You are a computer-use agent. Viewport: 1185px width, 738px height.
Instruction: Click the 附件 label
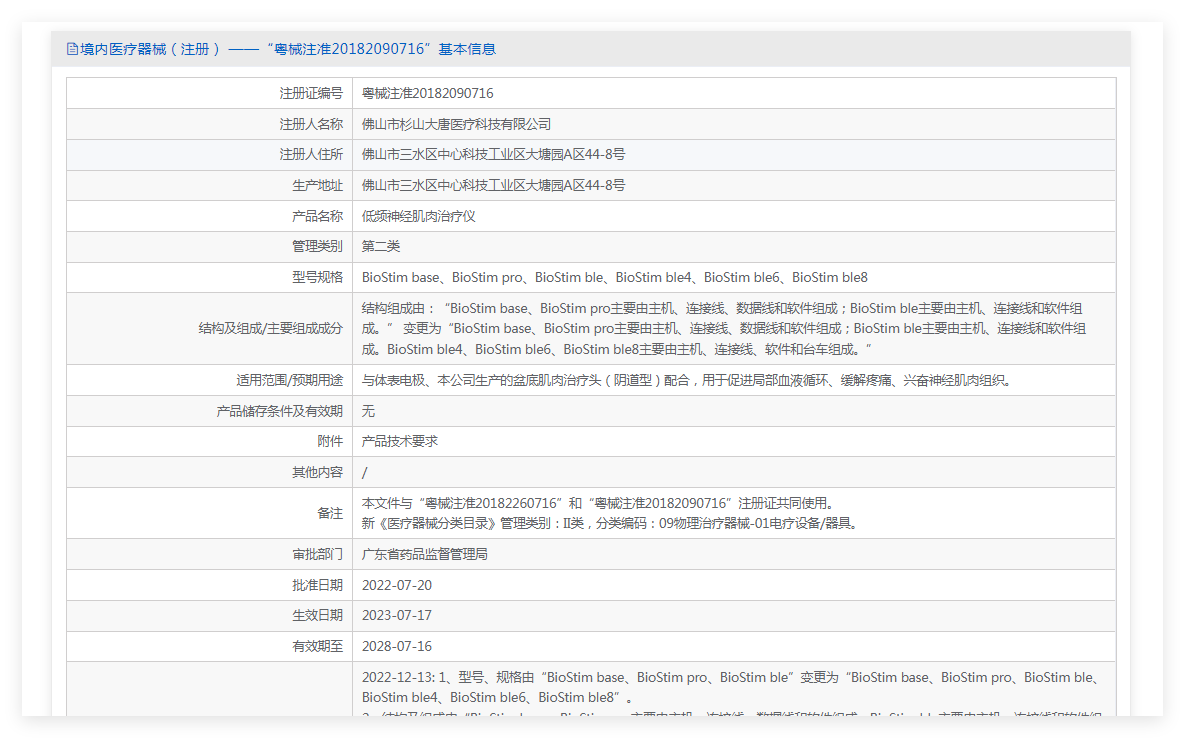(330, 441)
